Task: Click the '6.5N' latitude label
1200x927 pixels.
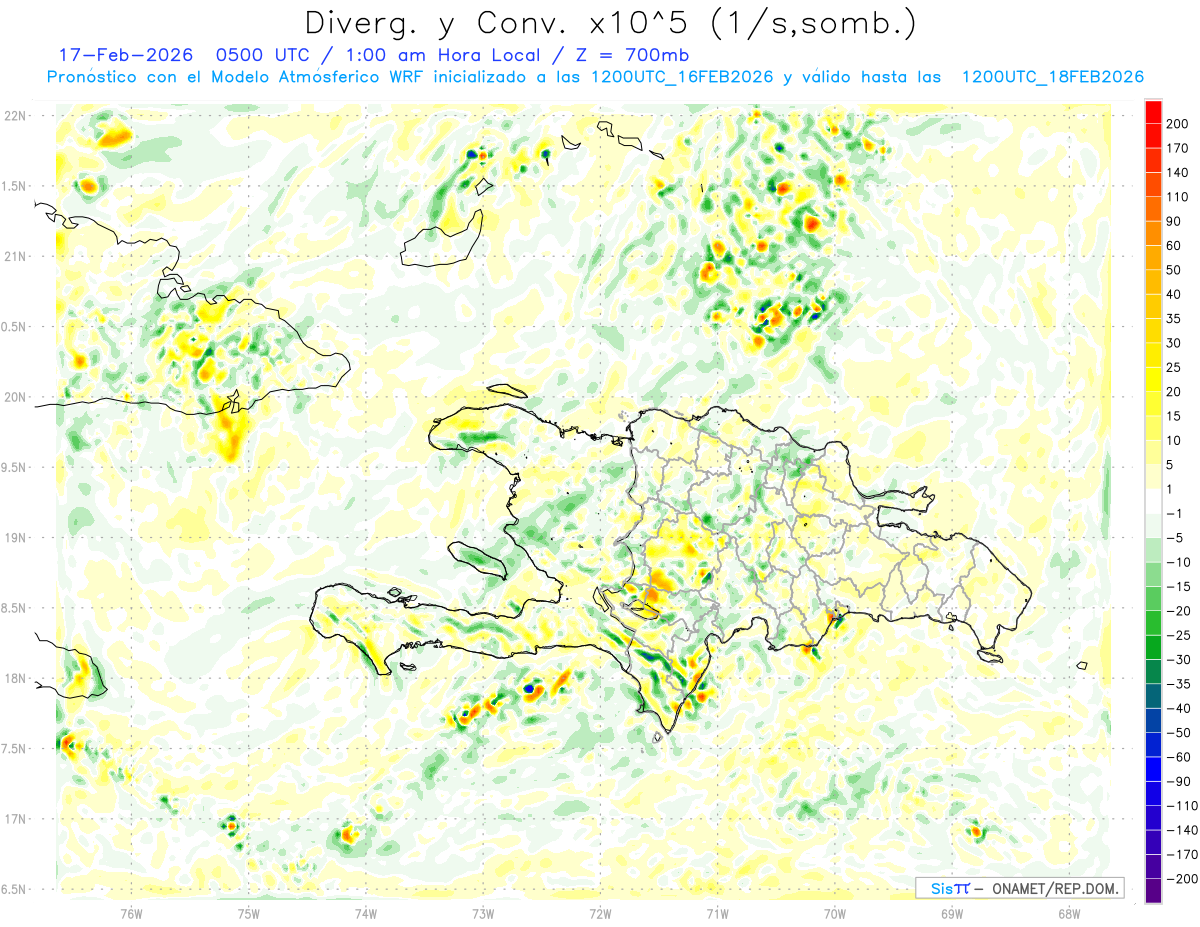Action: pyautogui.click(x=14, y=889)
